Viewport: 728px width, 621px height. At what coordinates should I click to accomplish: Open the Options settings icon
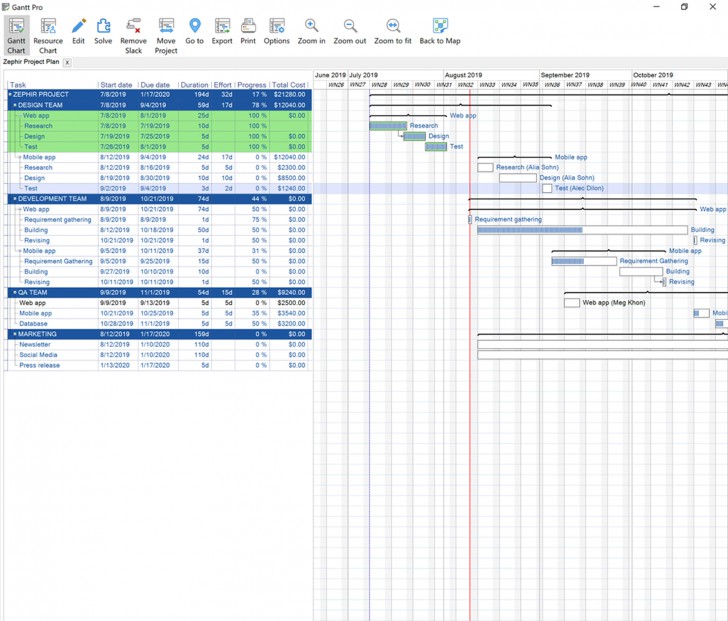click(277, 31)
